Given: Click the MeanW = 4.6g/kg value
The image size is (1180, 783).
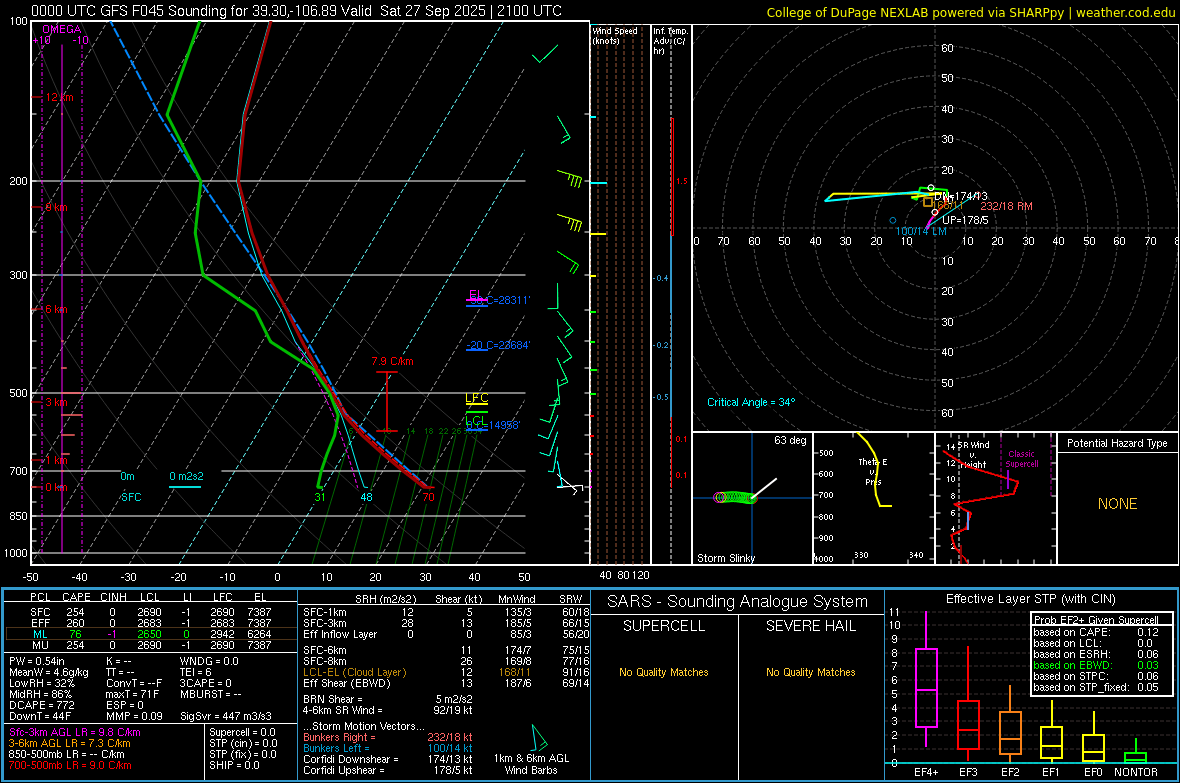Looking at the screenshot, I should [48, 672].
